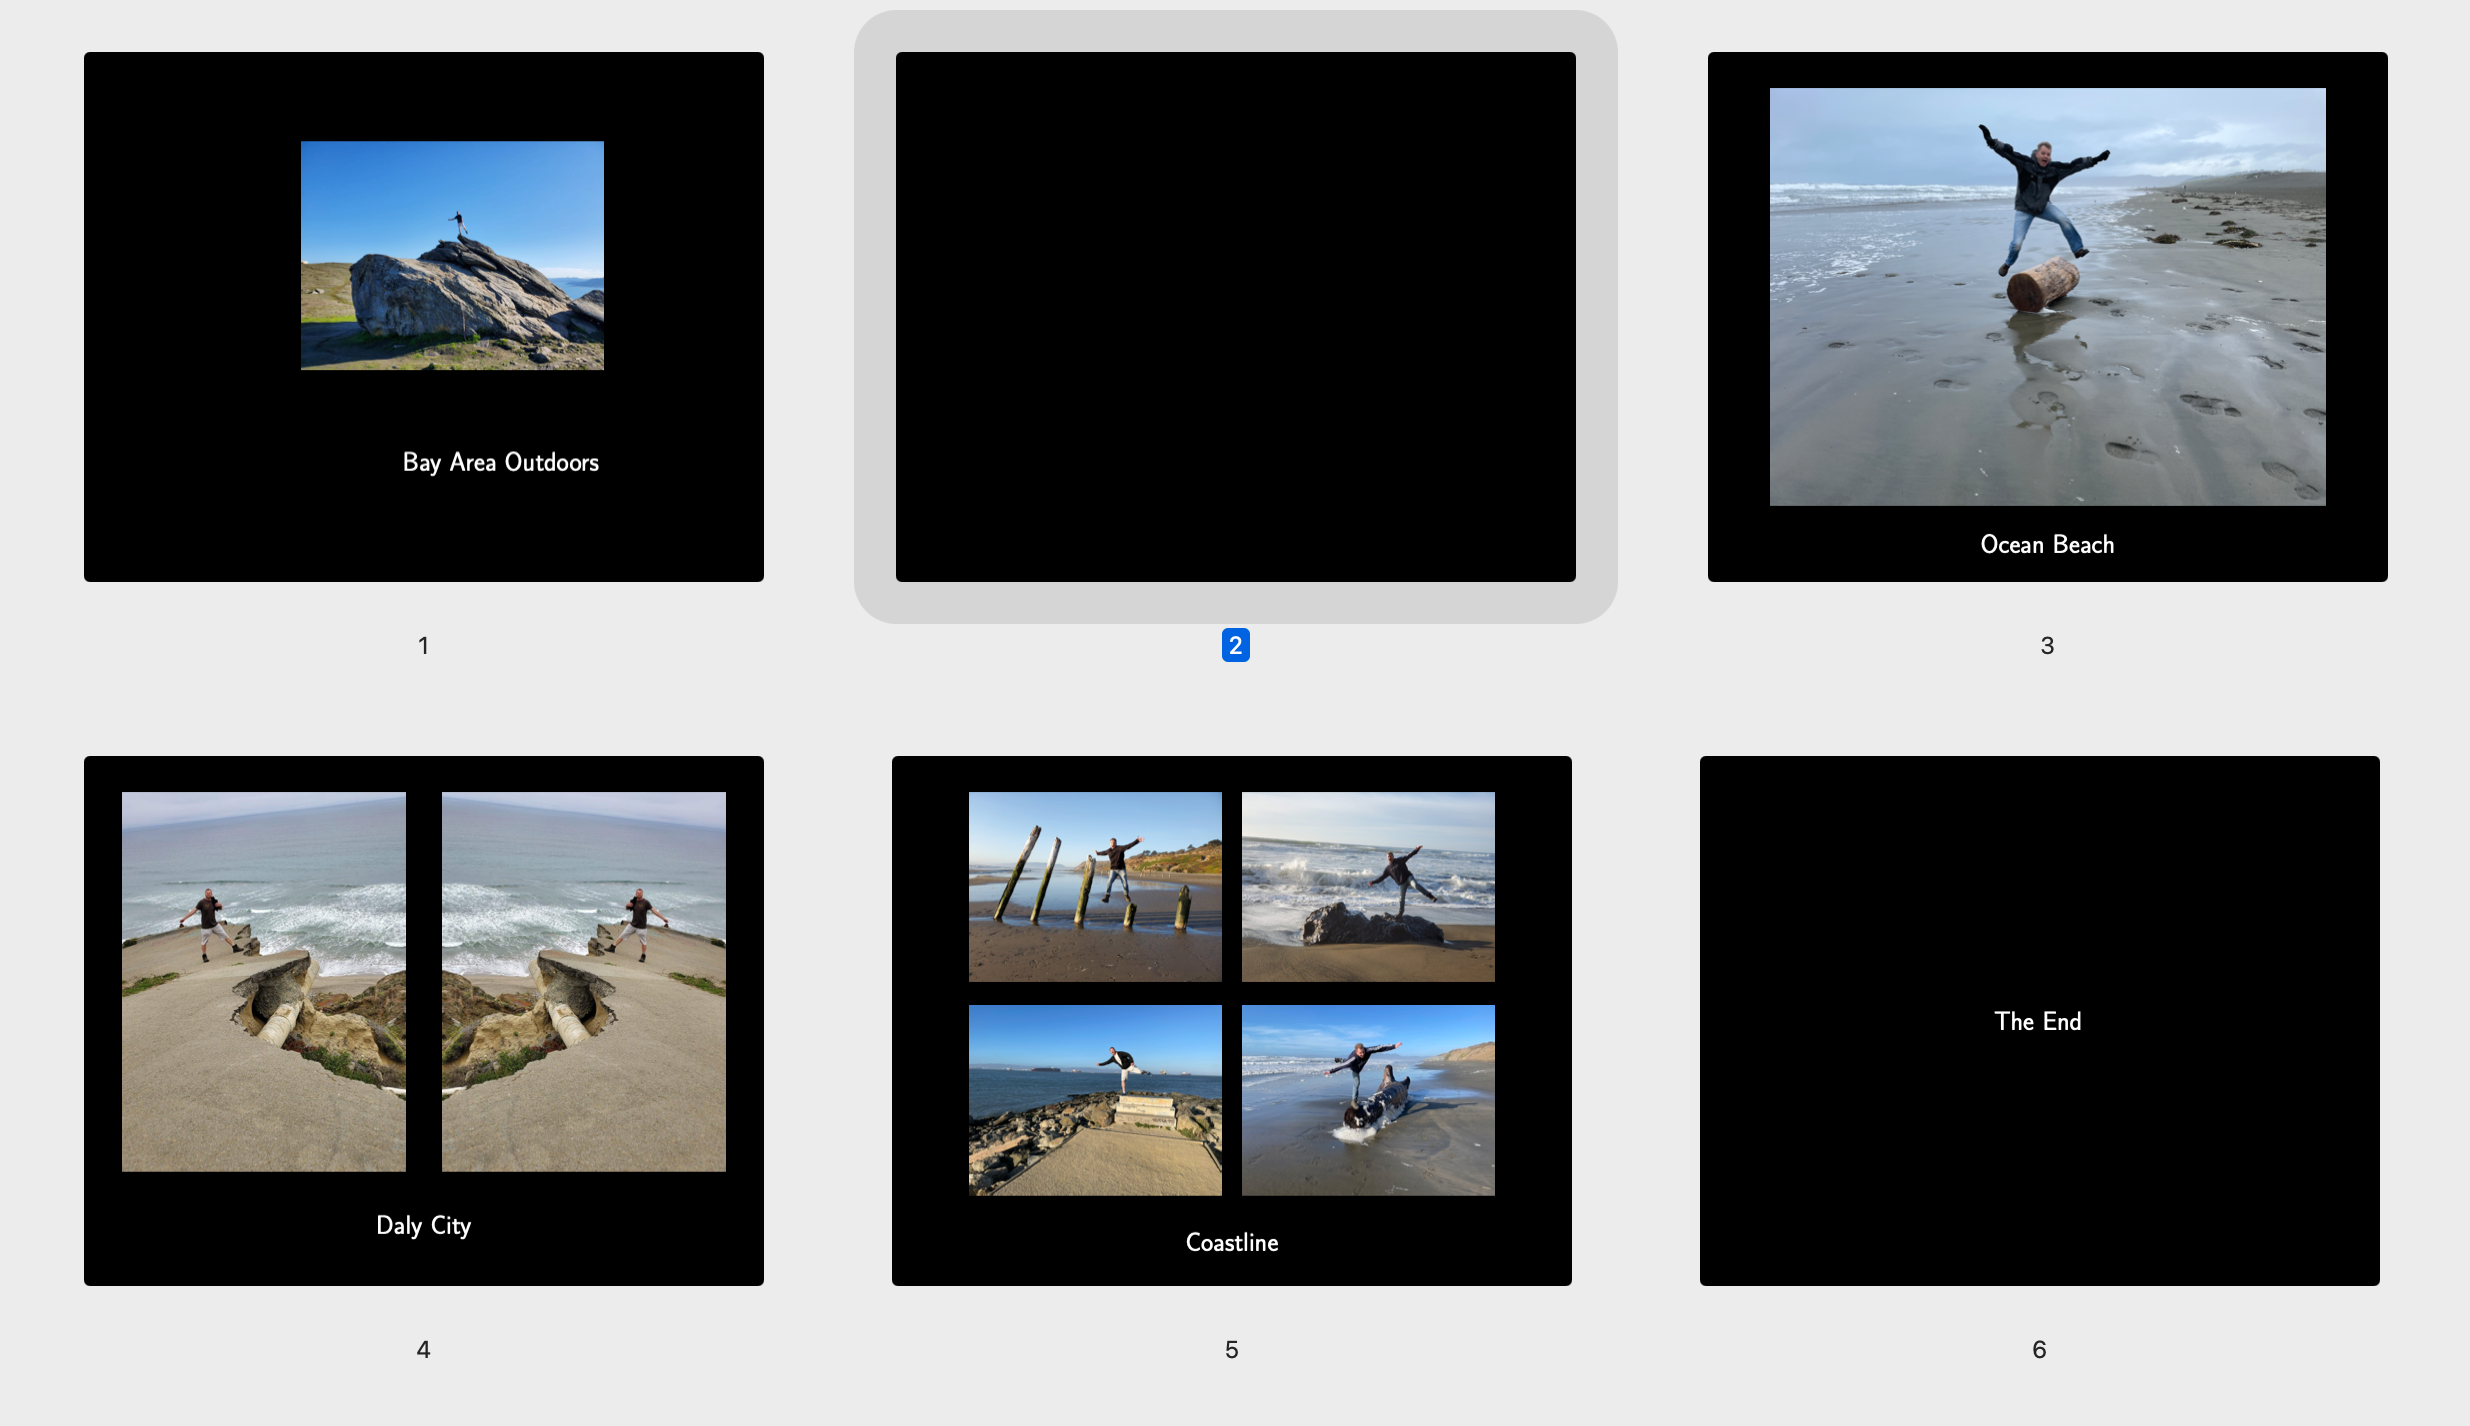Select The End slide thumbnail
The image size is (2470, 1426).
[2040, 1021]
